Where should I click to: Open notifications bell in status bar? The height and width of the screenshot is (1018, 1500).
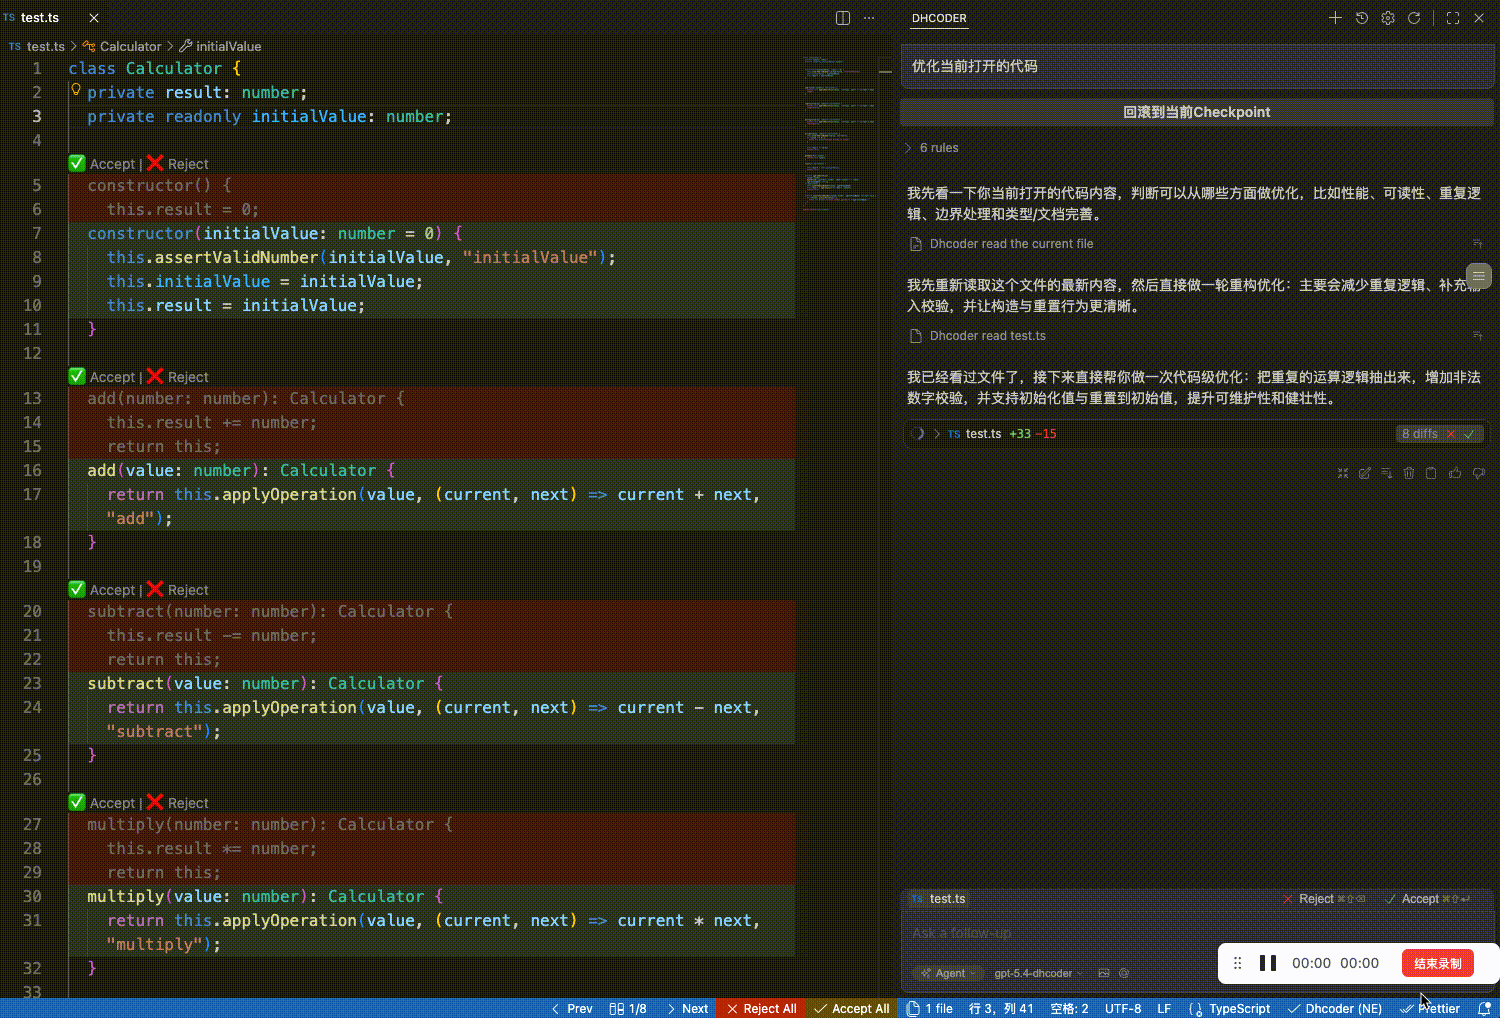coord(1484,1008)
